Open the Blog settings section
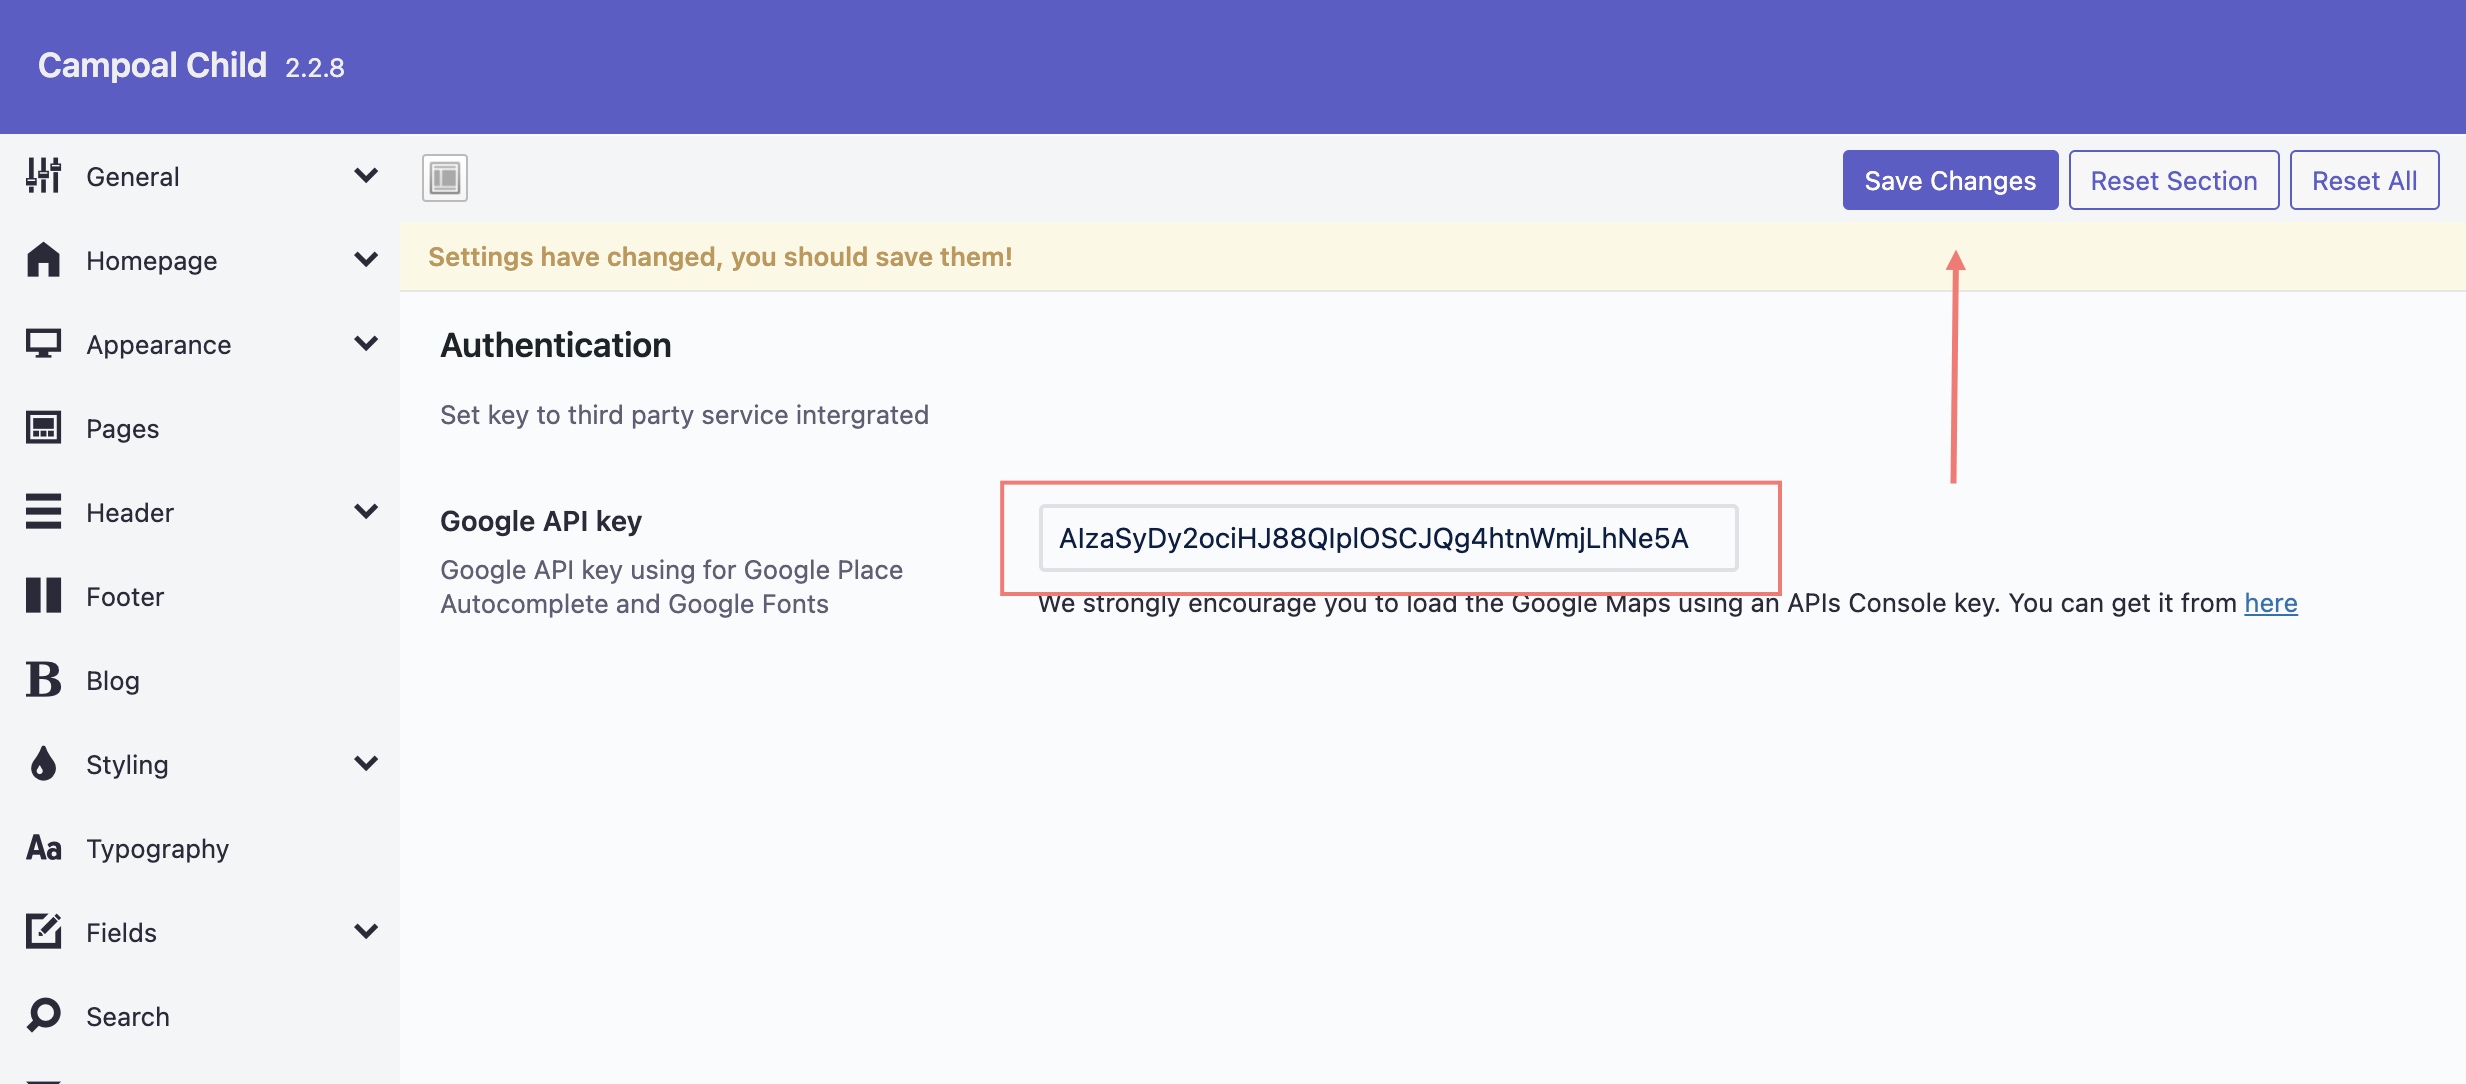The width and height of the screenshot is (2466, 1084). [112, 680]
